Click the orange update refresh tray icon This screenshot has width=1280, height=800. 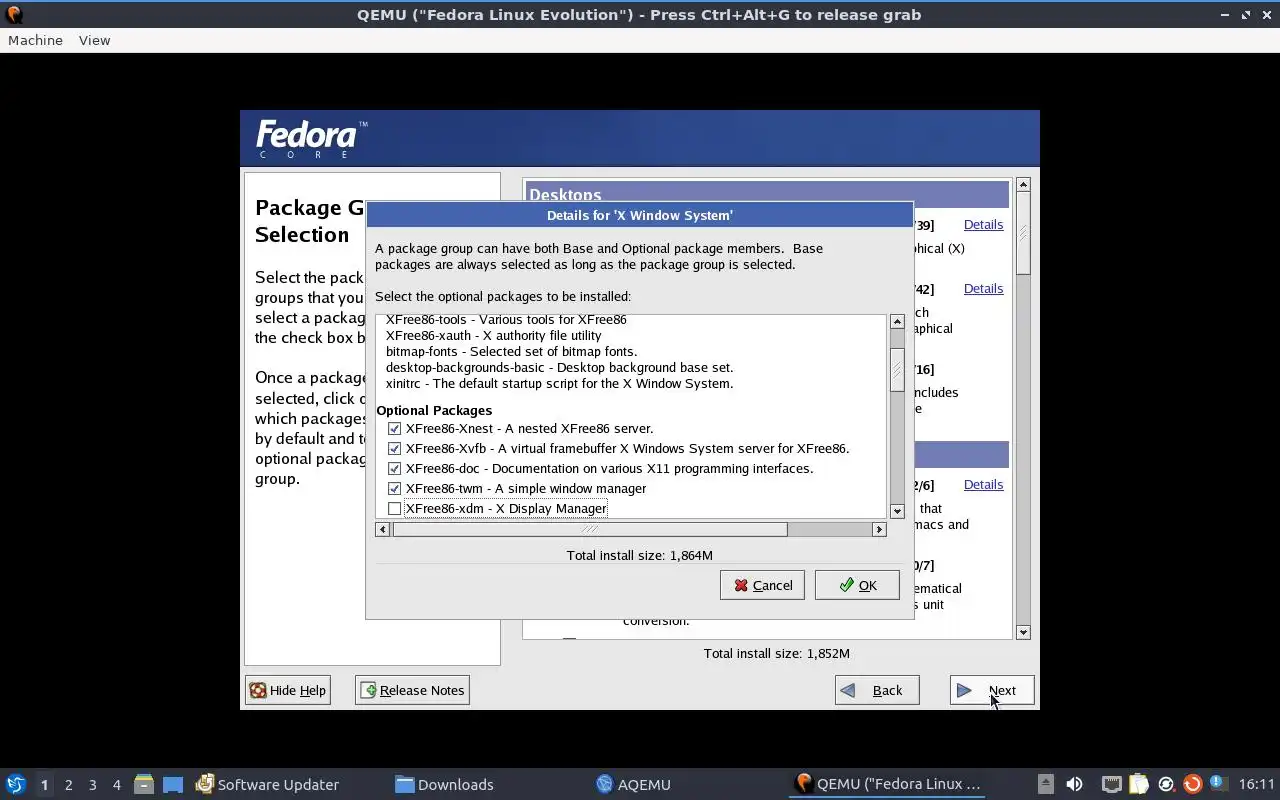(1192, 784)
